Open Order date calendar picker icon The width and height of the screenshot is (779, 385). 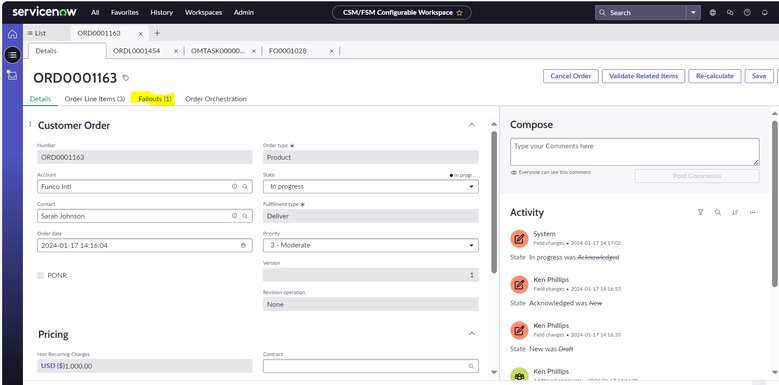click(243, 245)
